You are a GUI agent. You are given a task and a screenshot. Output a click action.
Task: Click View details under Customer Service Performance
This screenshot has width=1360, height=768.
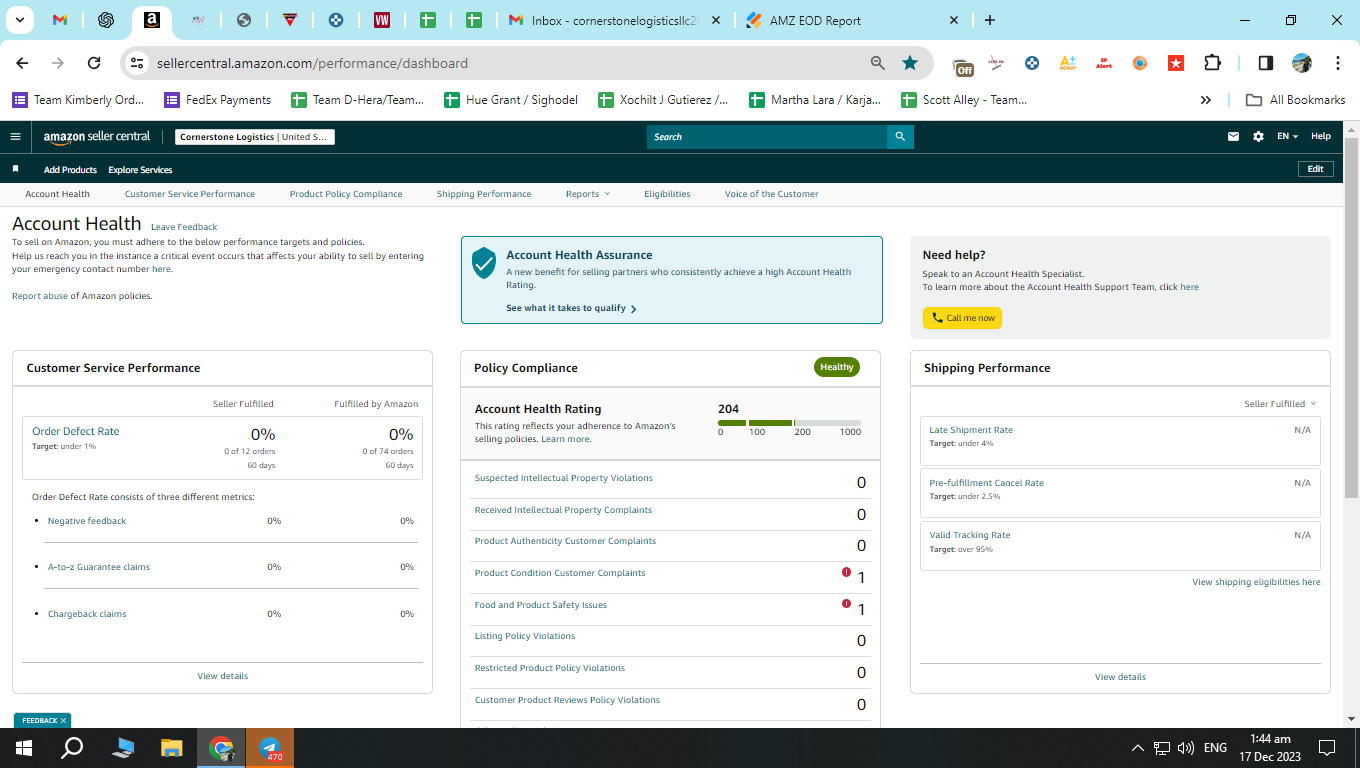click(x=222, y=676)
